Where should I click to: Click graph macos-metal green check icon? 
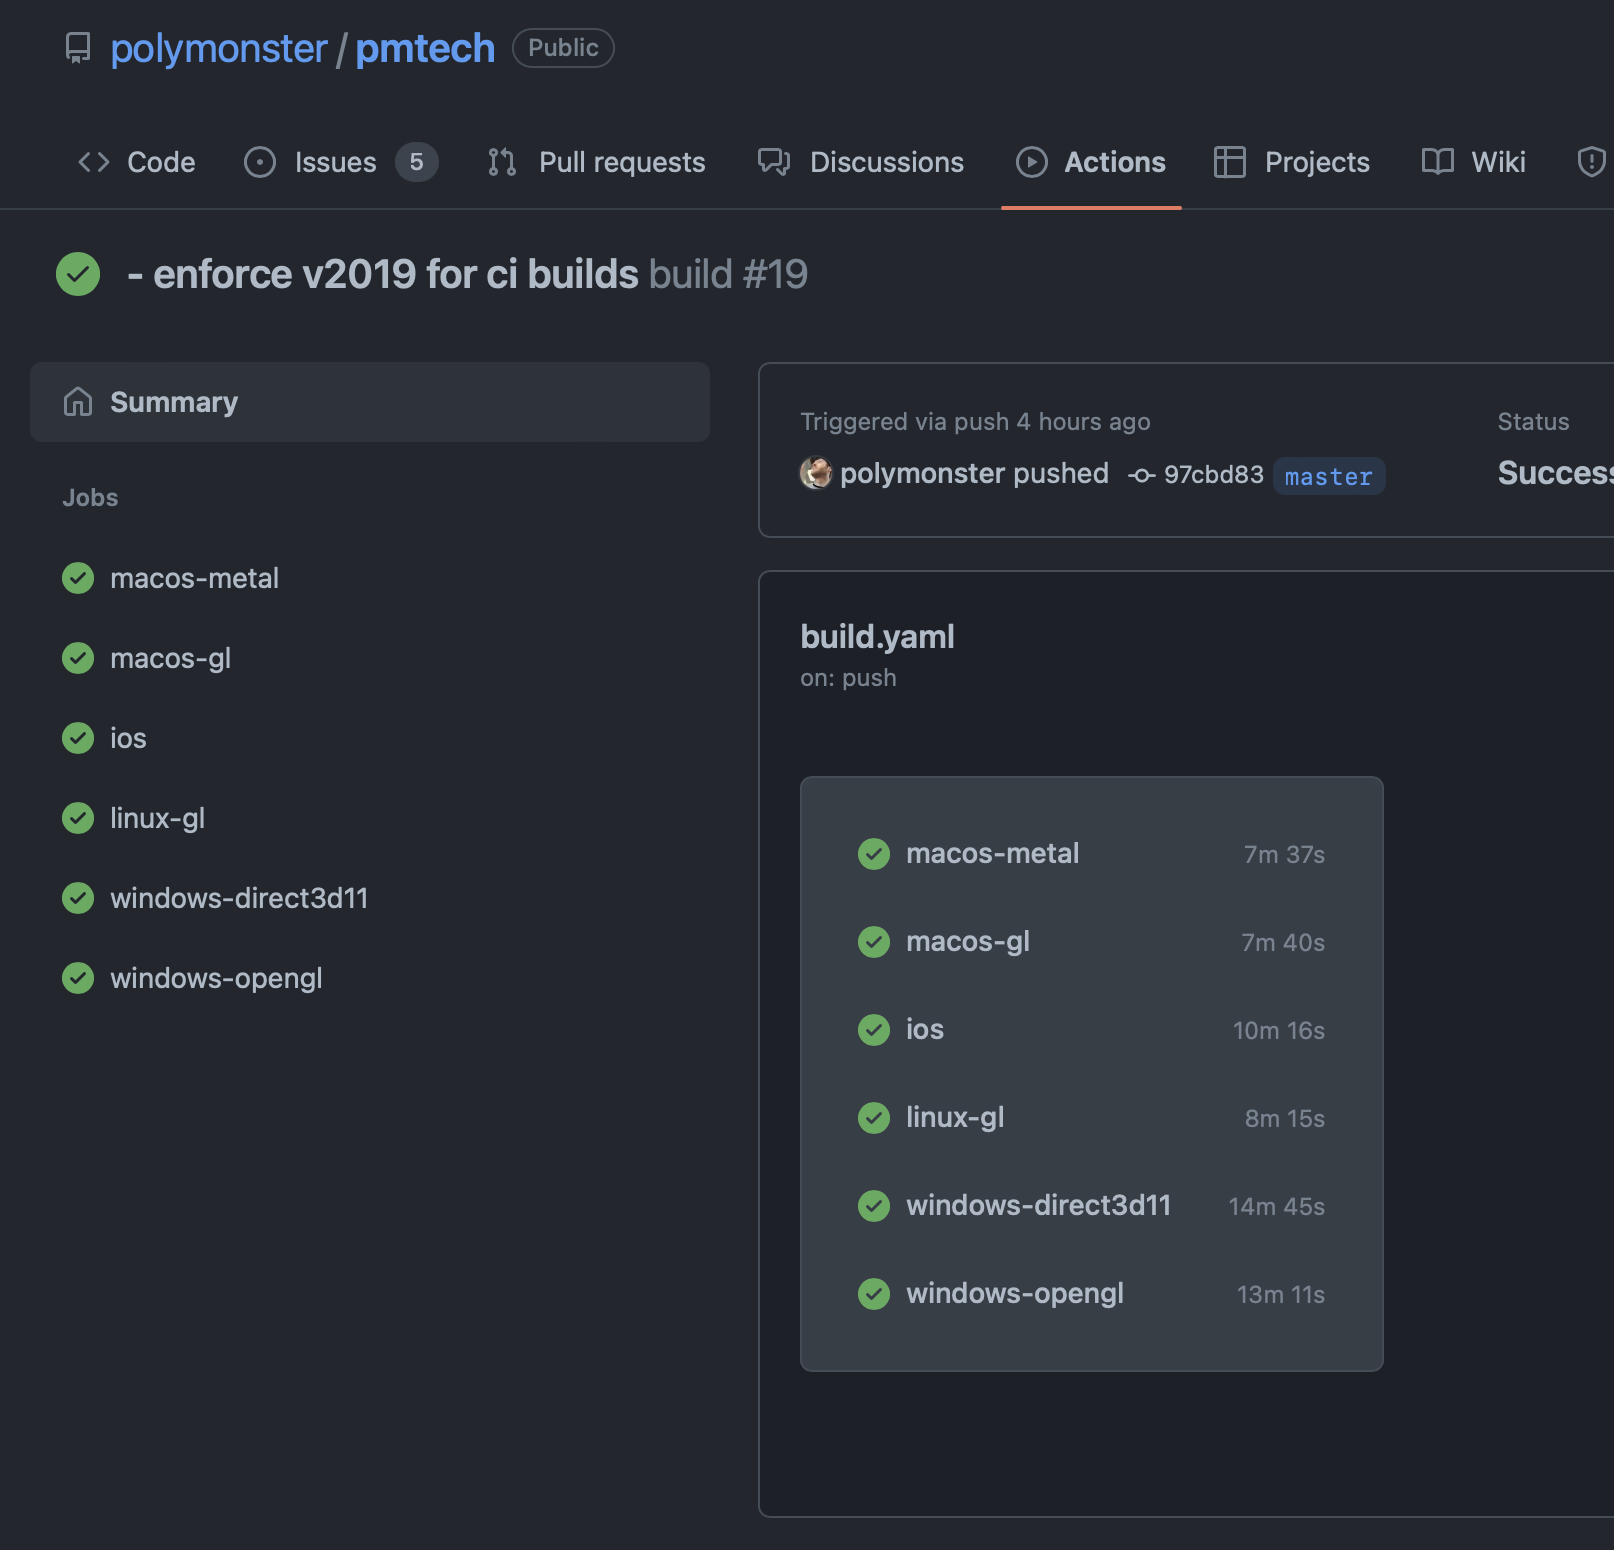874,854
